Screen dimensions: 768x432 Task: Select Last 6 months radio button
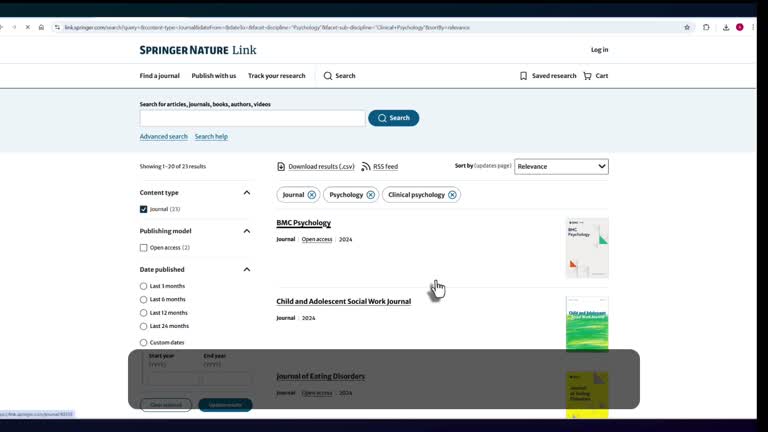click(x=144, y=299)
